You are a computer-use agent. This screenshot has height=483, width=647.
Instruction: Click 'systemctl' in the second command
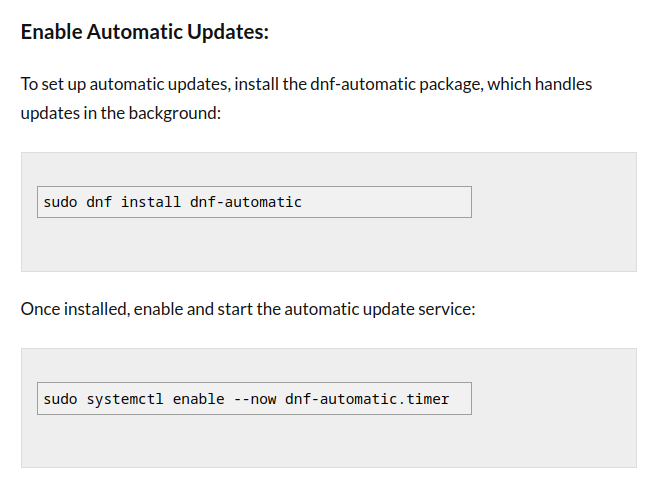tap(125, 399)
